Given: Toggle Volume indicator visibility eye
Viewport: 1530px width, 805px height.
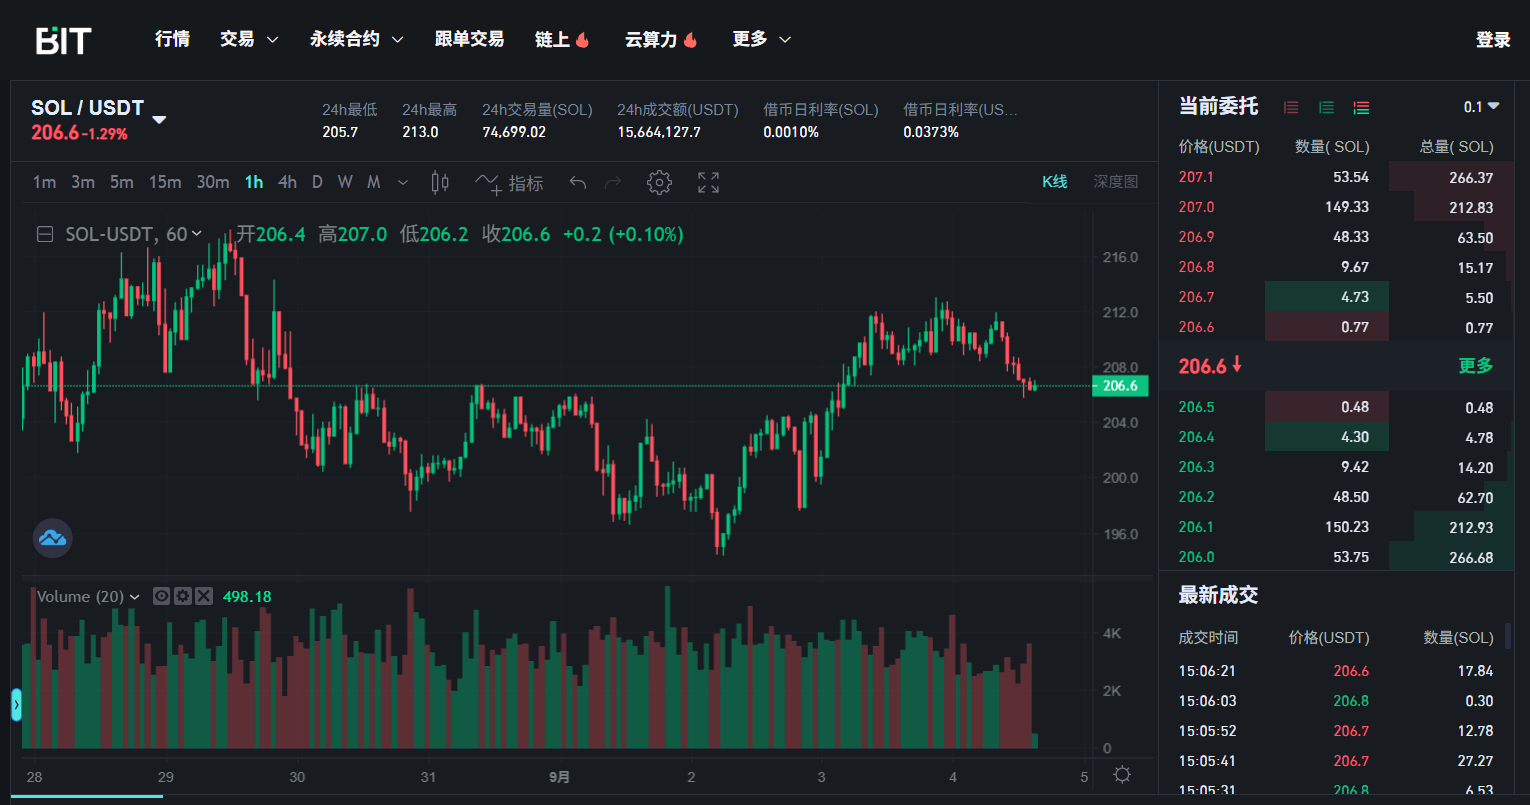Looking at the screenshot, I should tap(161, 596).
